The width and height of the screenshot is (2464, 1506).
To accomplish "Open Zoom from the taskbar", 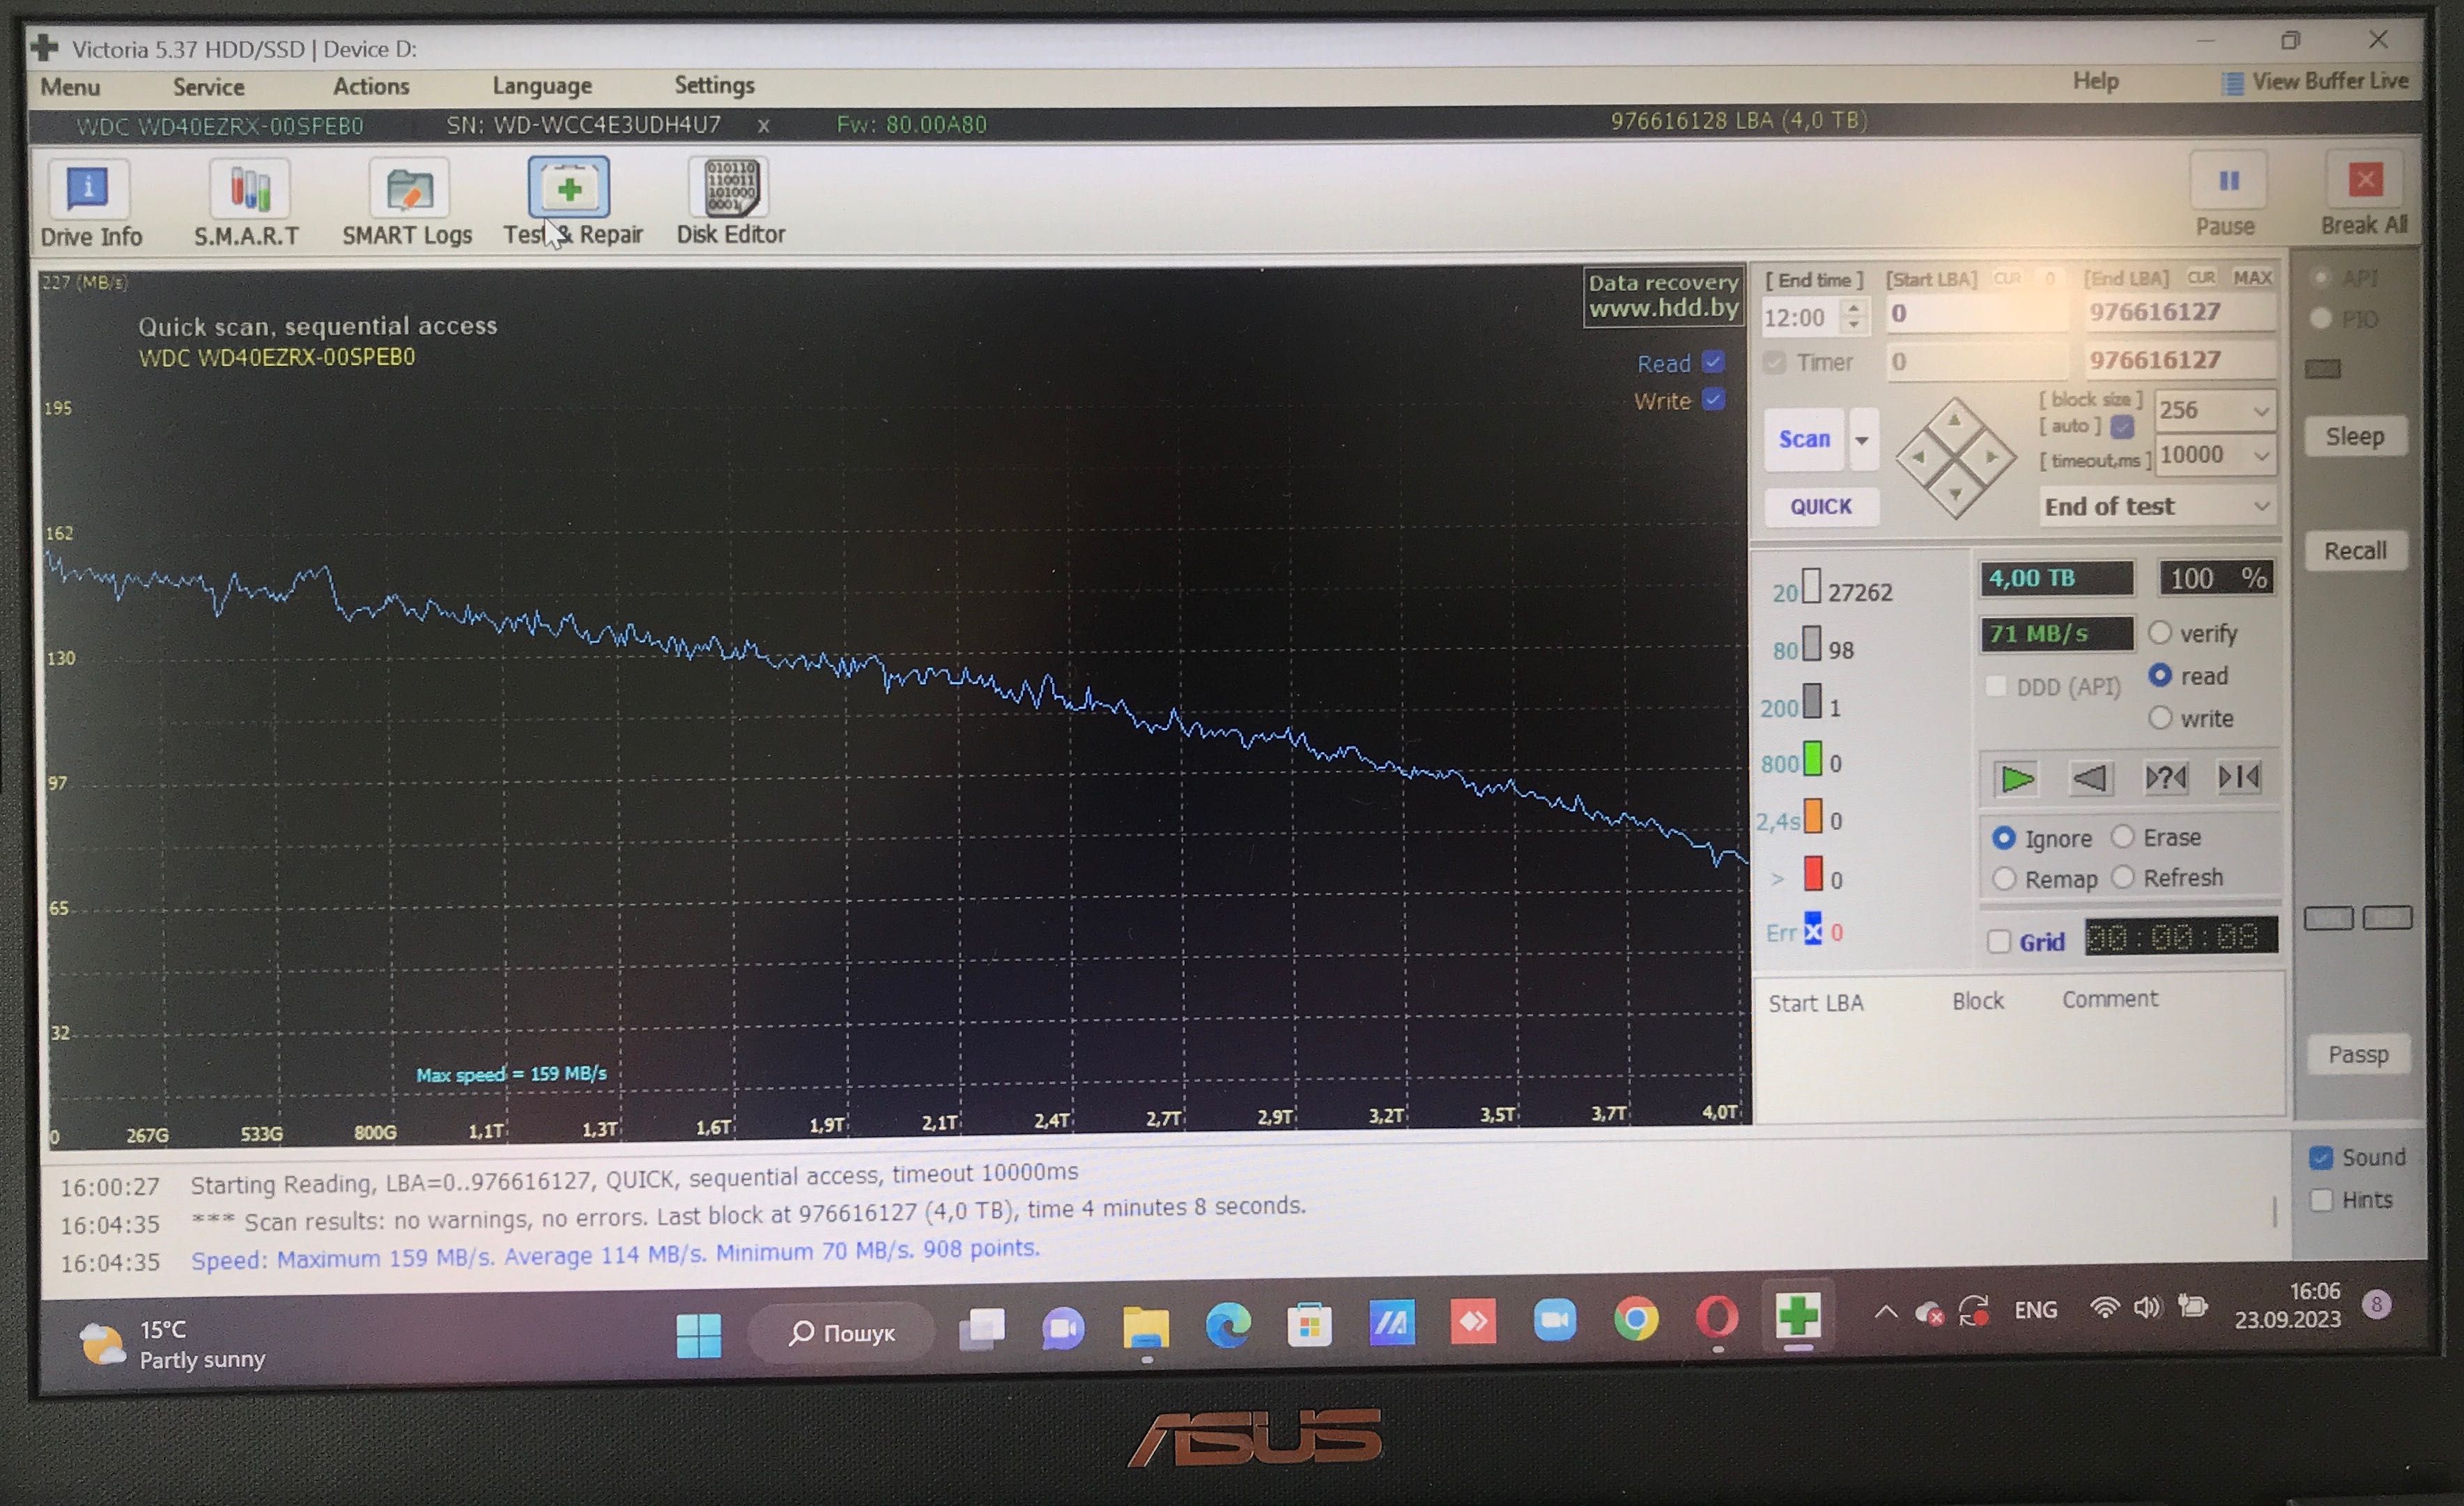I will point(1554,1321).
